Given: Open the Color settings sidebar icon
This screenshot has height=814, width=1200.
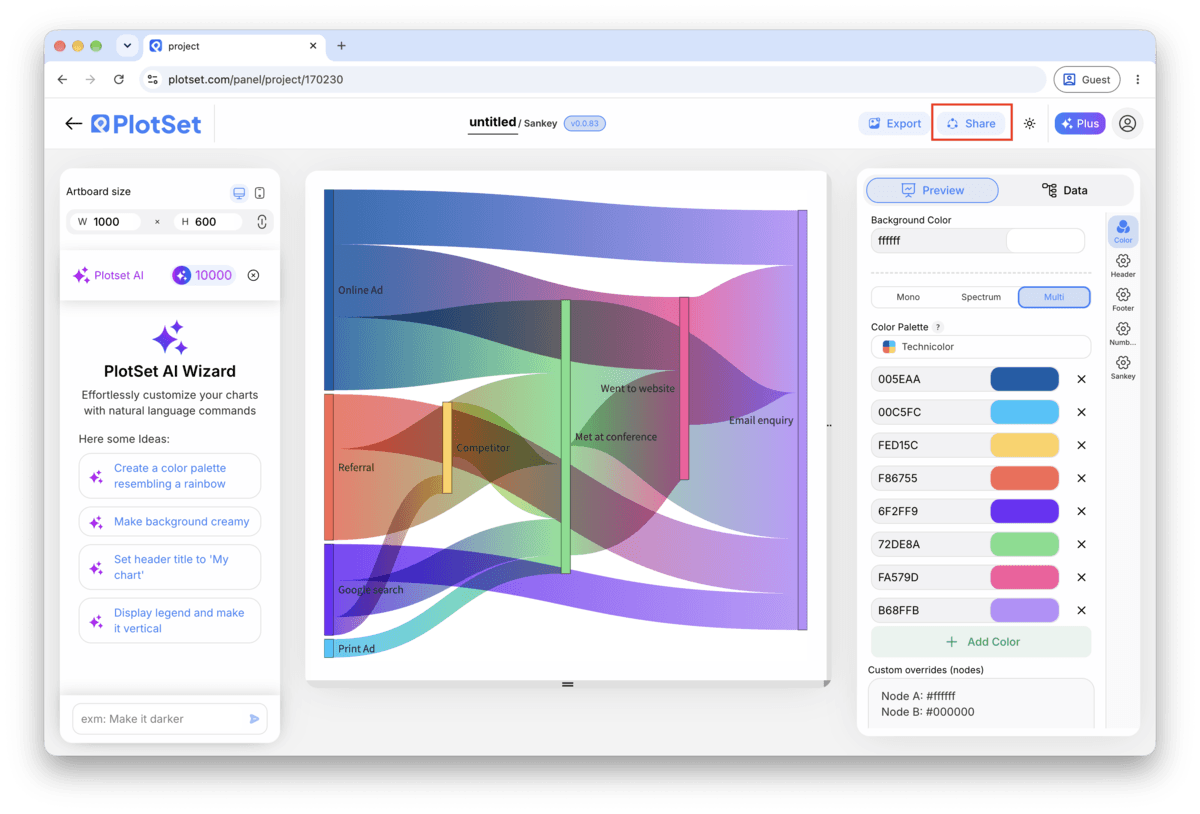Looking at the screenshot, I should [1123, 231].
